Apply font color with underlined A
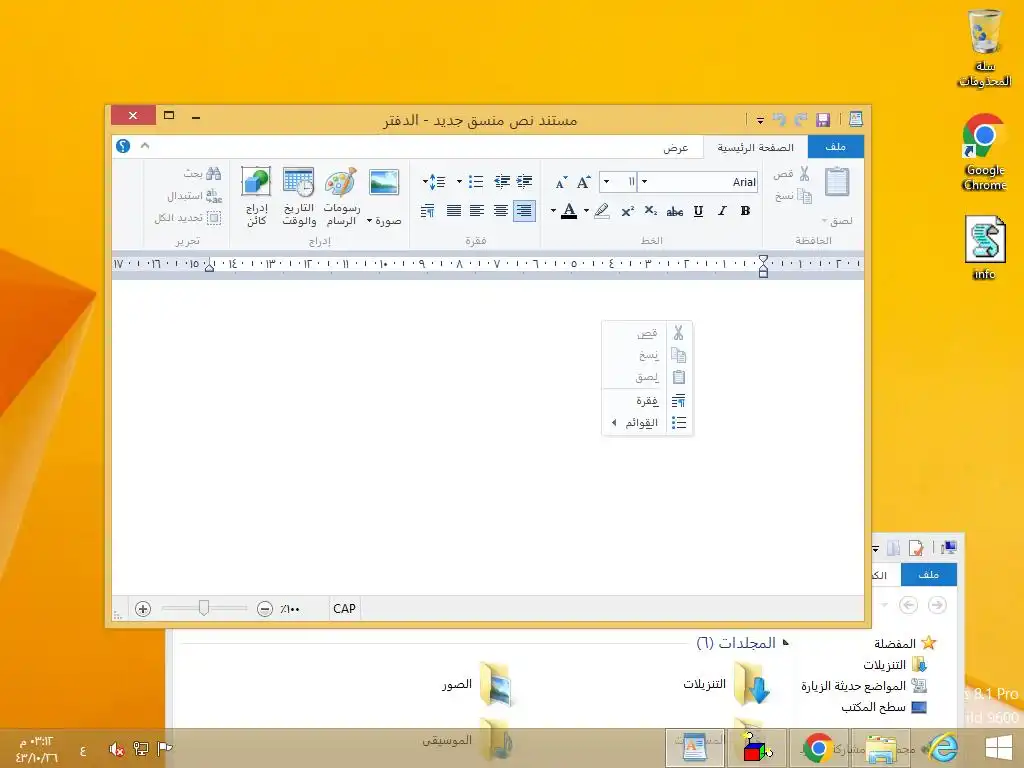The width and height of the screenshot is (1024, 768). click(569, 211)
